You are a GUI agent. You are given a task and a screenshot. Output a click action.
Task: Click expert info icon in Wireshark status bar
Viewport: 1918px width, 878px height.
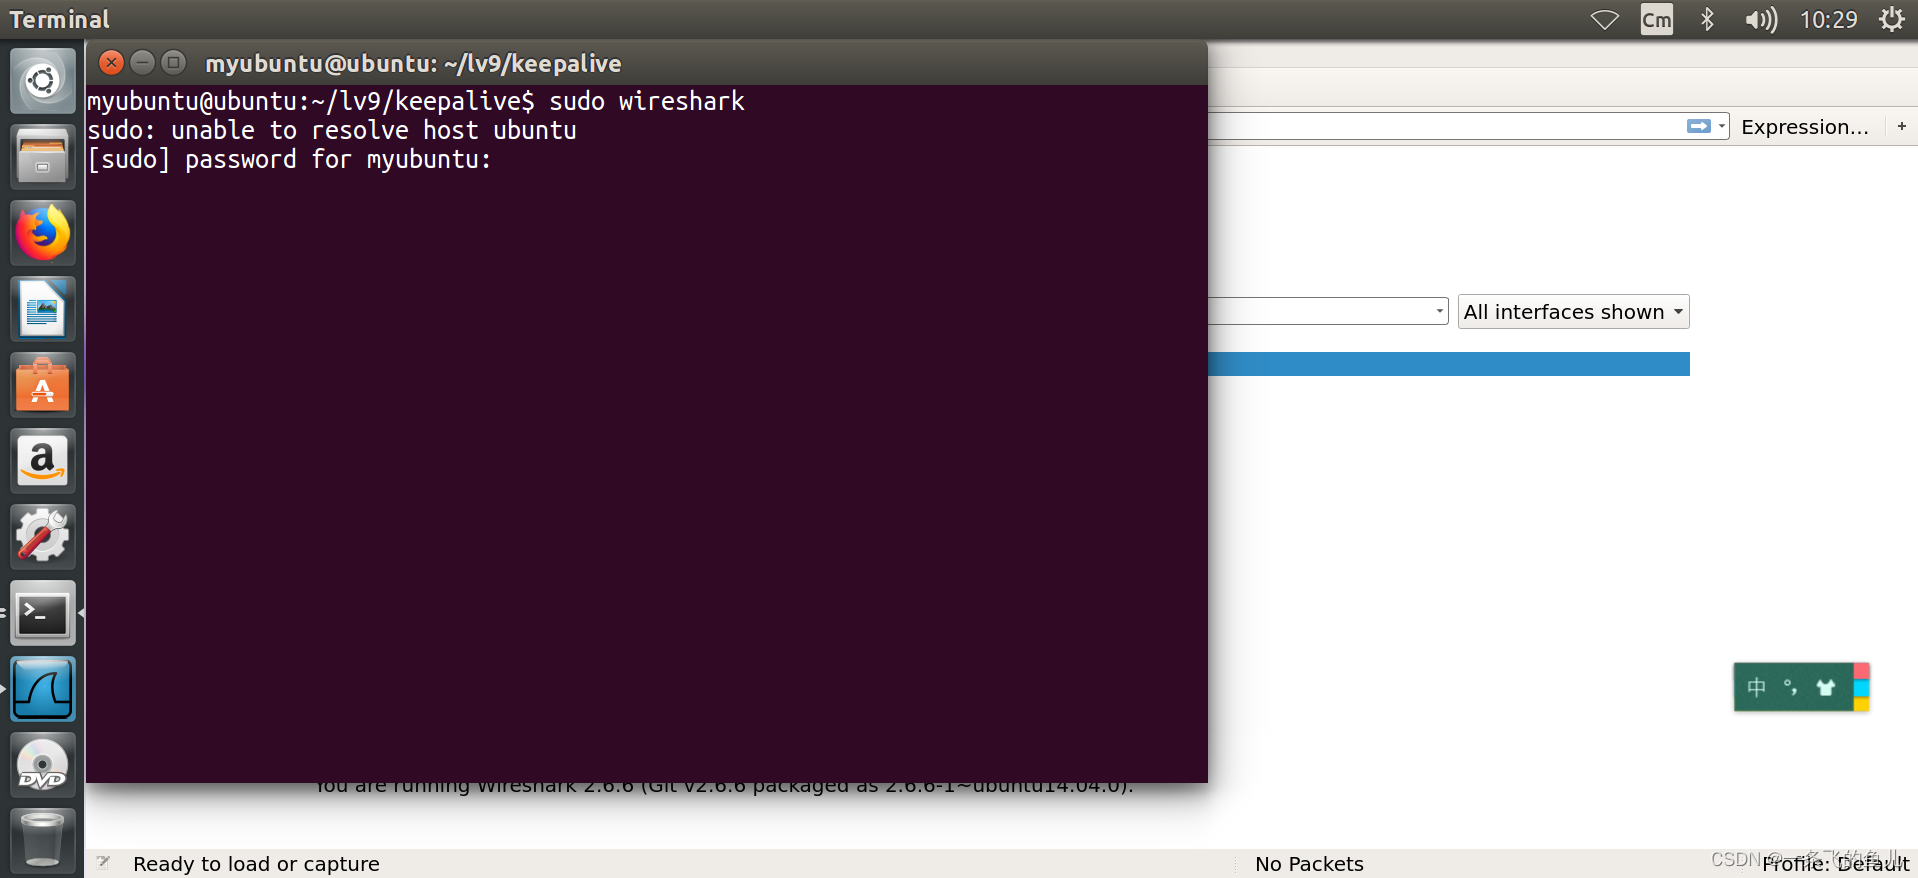(103, 862)
